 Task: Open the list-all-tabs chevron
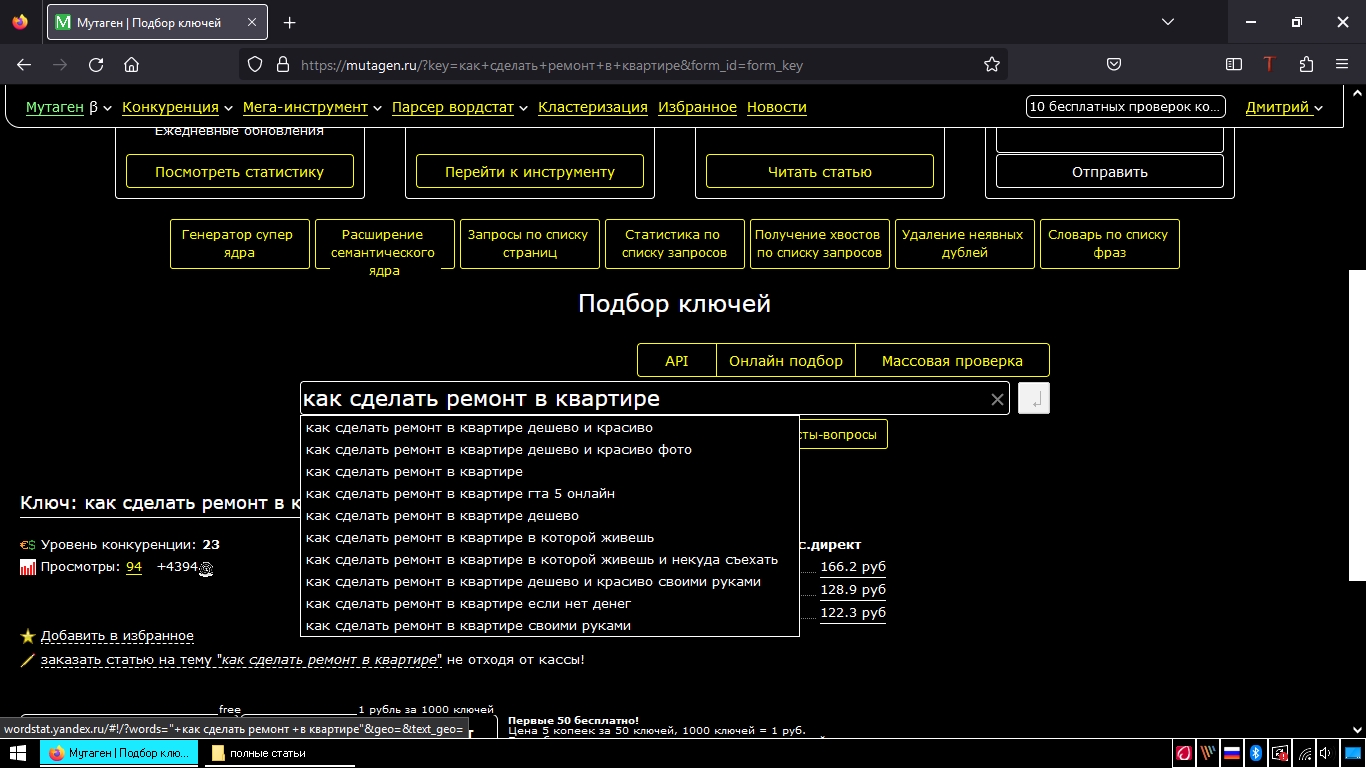point(1168,22)
